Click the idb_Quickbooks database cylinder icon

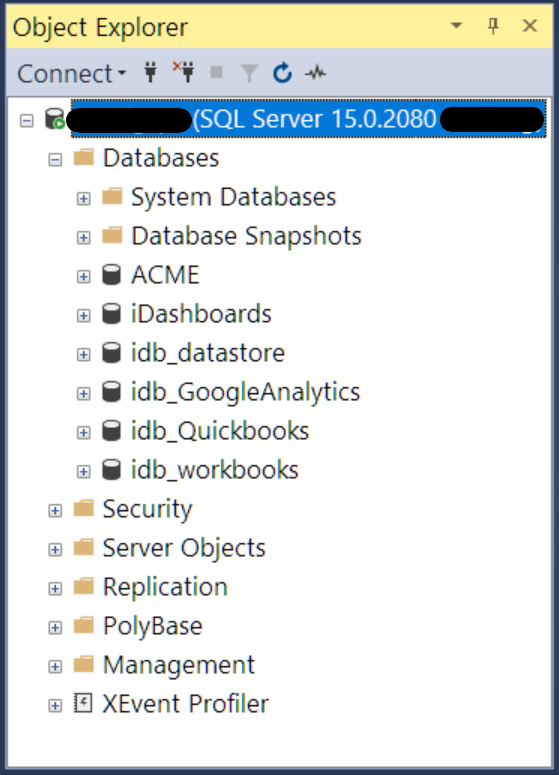[112, 431]
